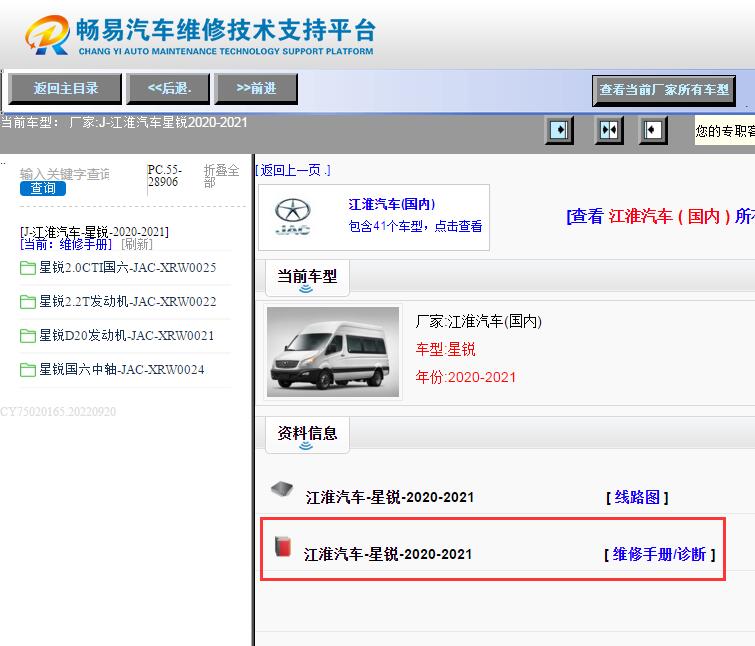Select the 当前车型 tab

(307, 278)
